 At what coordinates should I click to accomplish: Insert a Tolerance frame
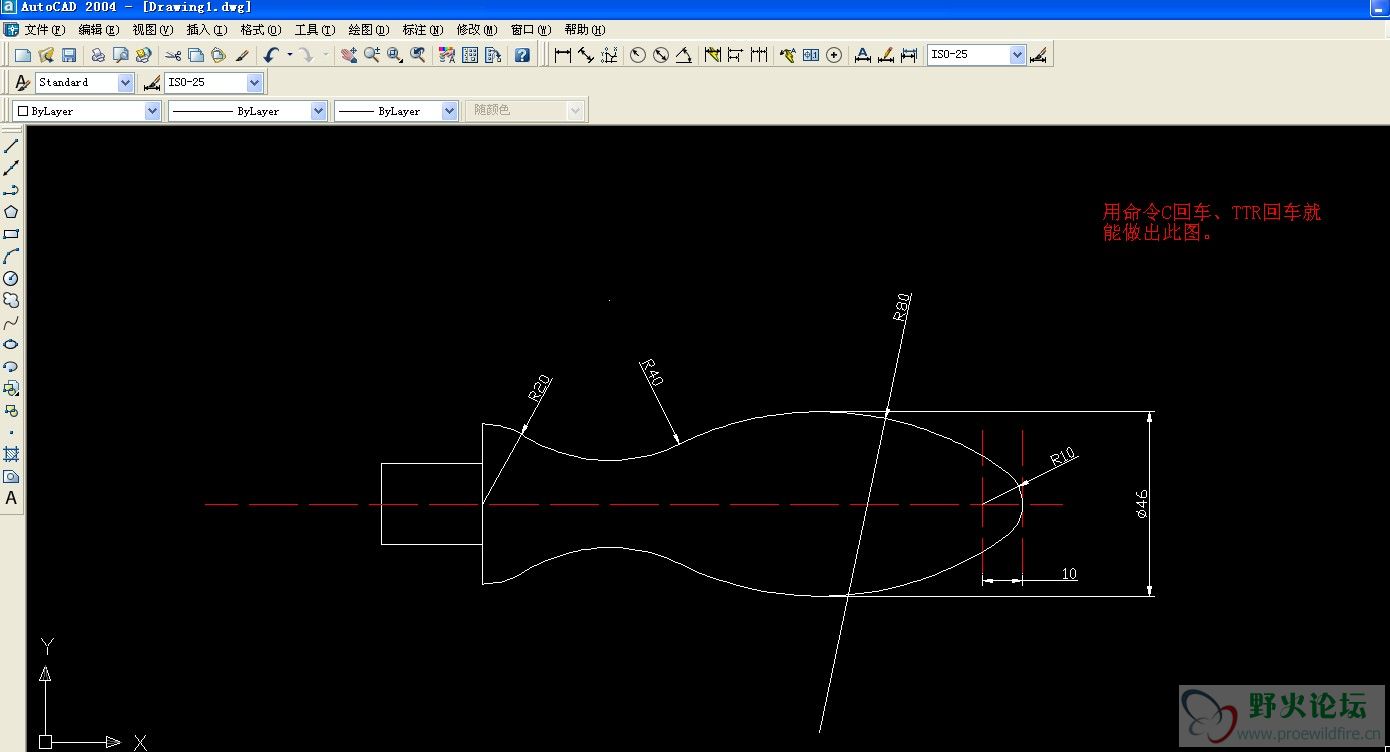(x=810, y=55)
